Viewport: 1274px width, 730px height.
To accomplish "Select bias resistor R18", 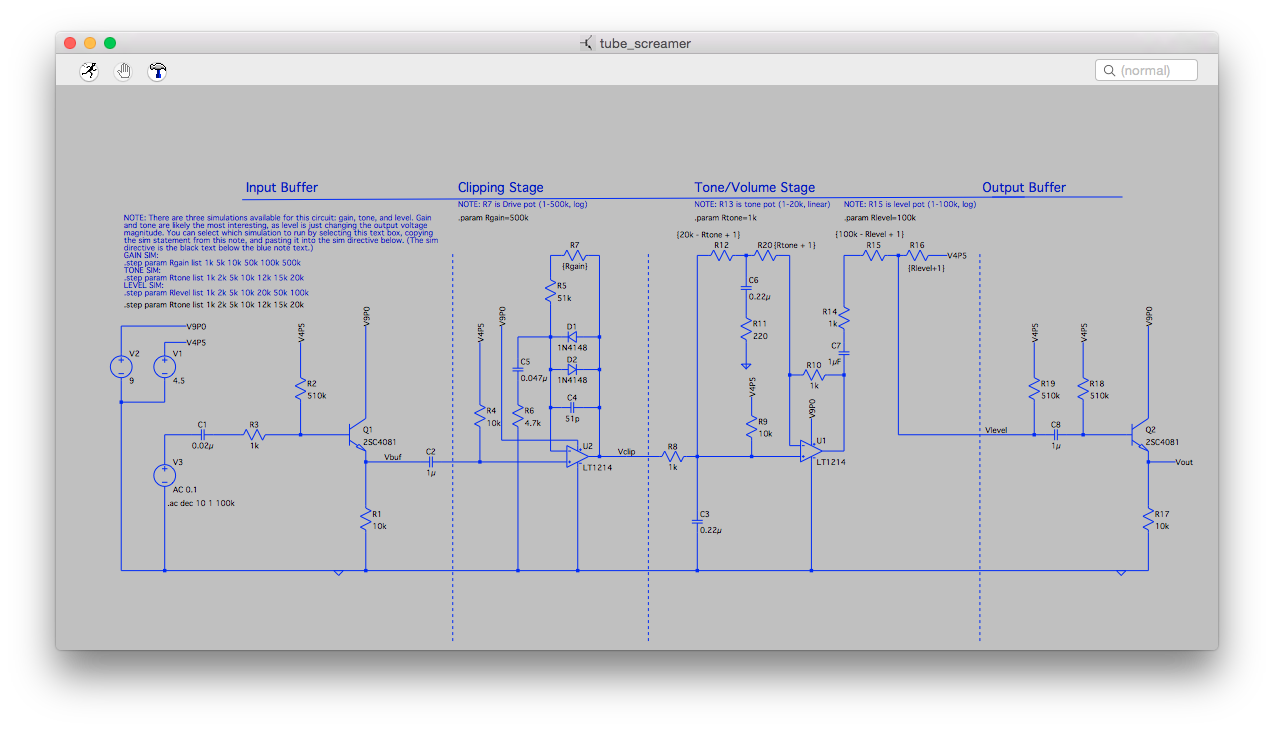I will click(1085, 391).
